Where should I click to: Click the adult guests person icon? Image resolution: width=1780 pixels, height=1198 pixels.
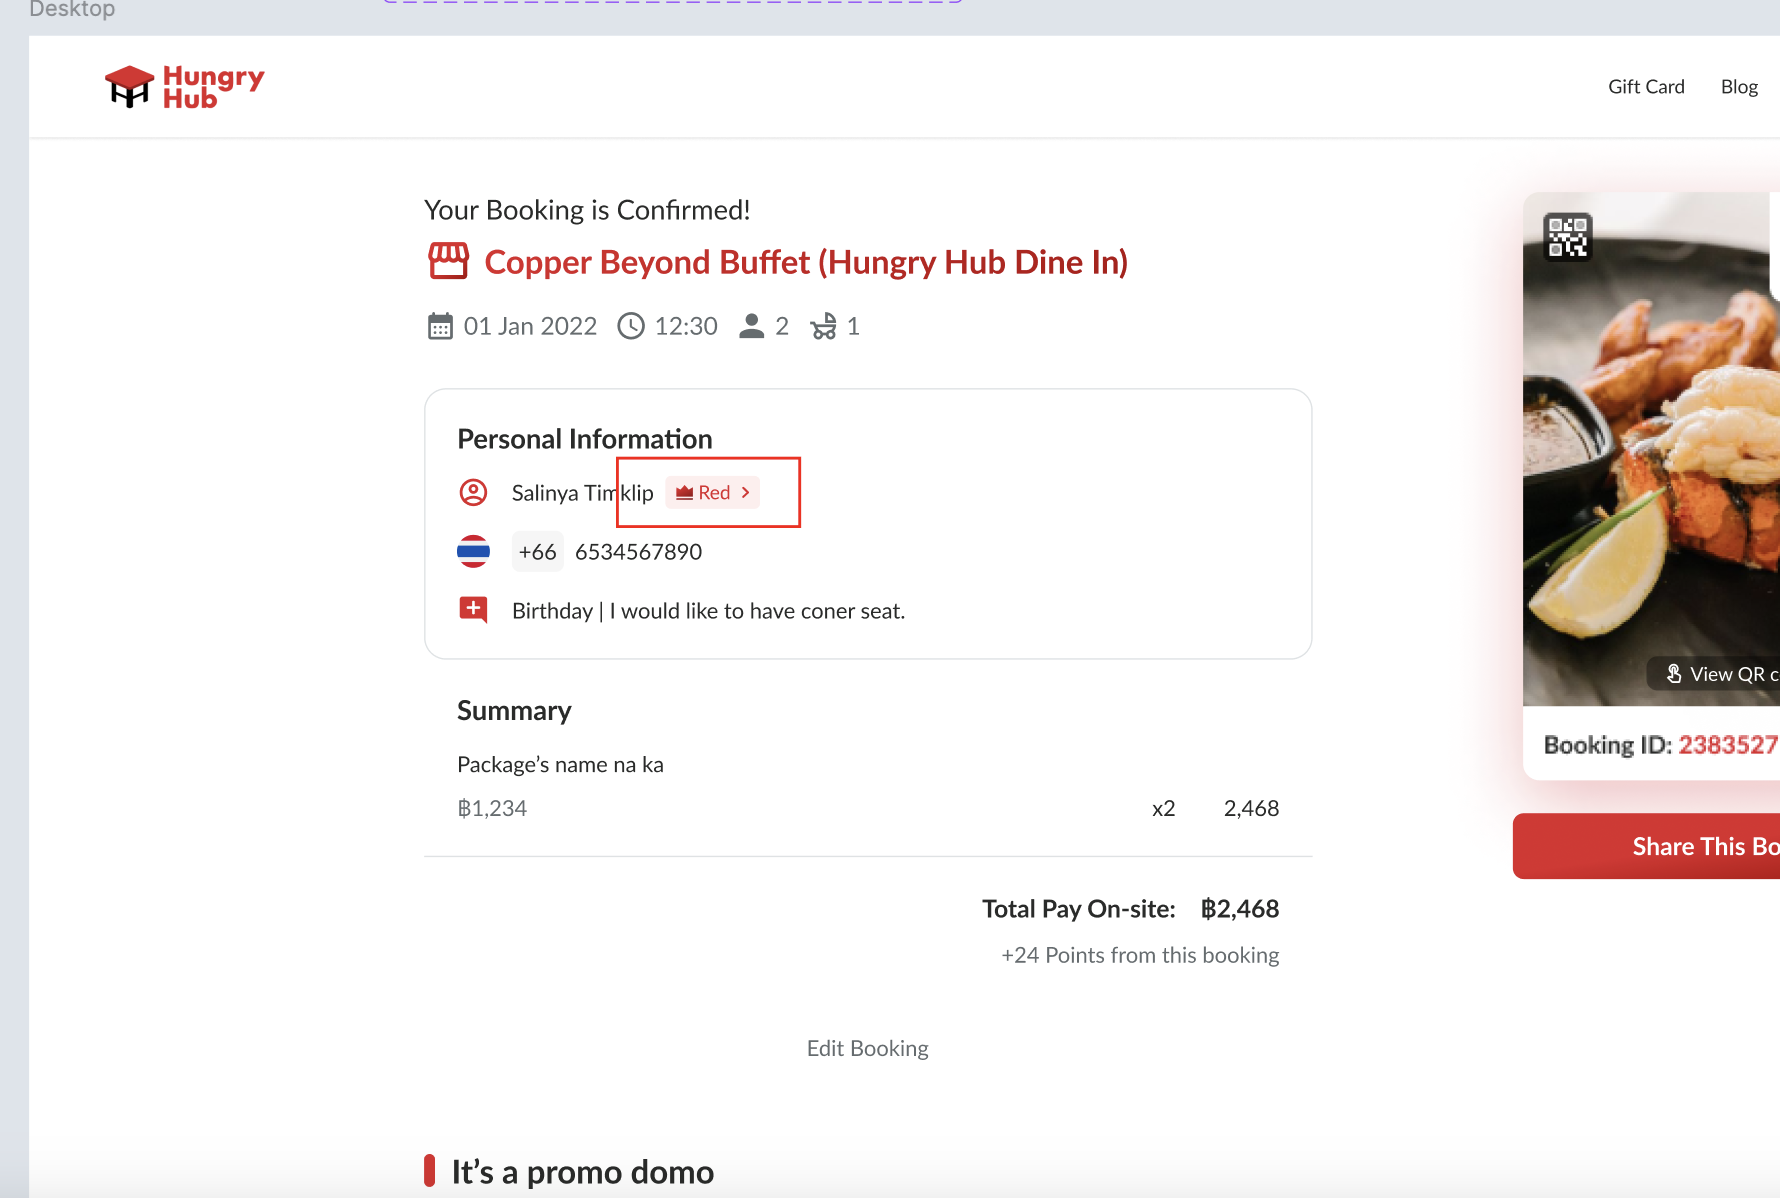[x=752, y=327]
